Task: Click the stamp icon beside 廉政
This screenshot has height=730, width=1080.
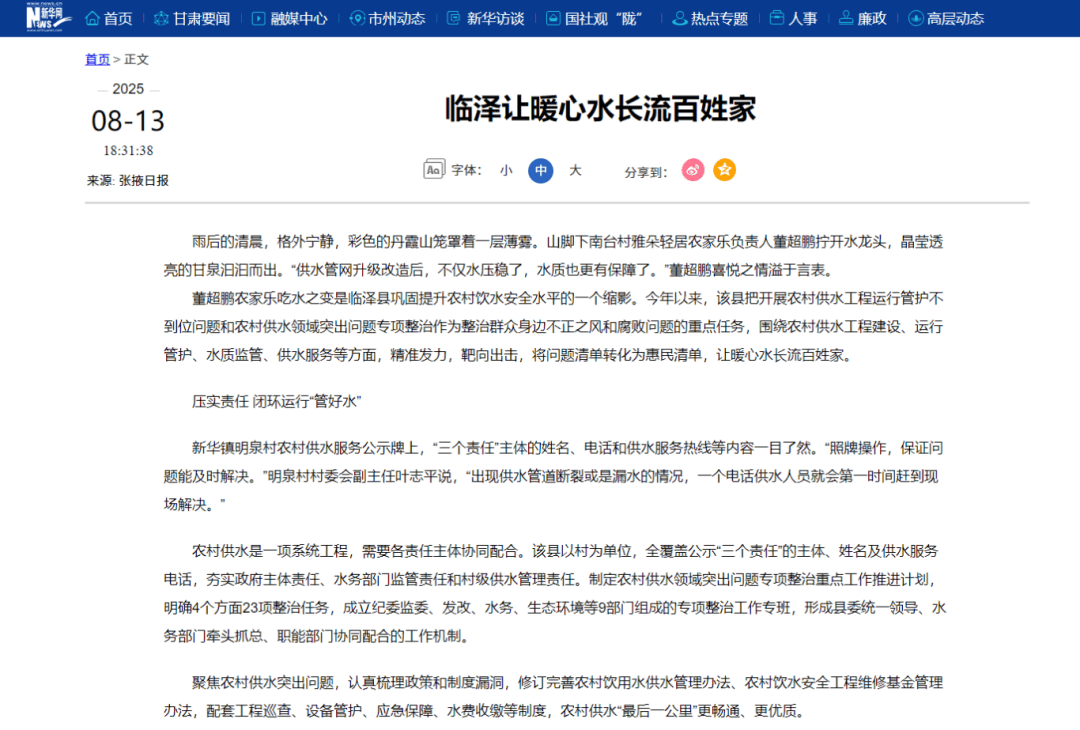Action: (845, 19)
